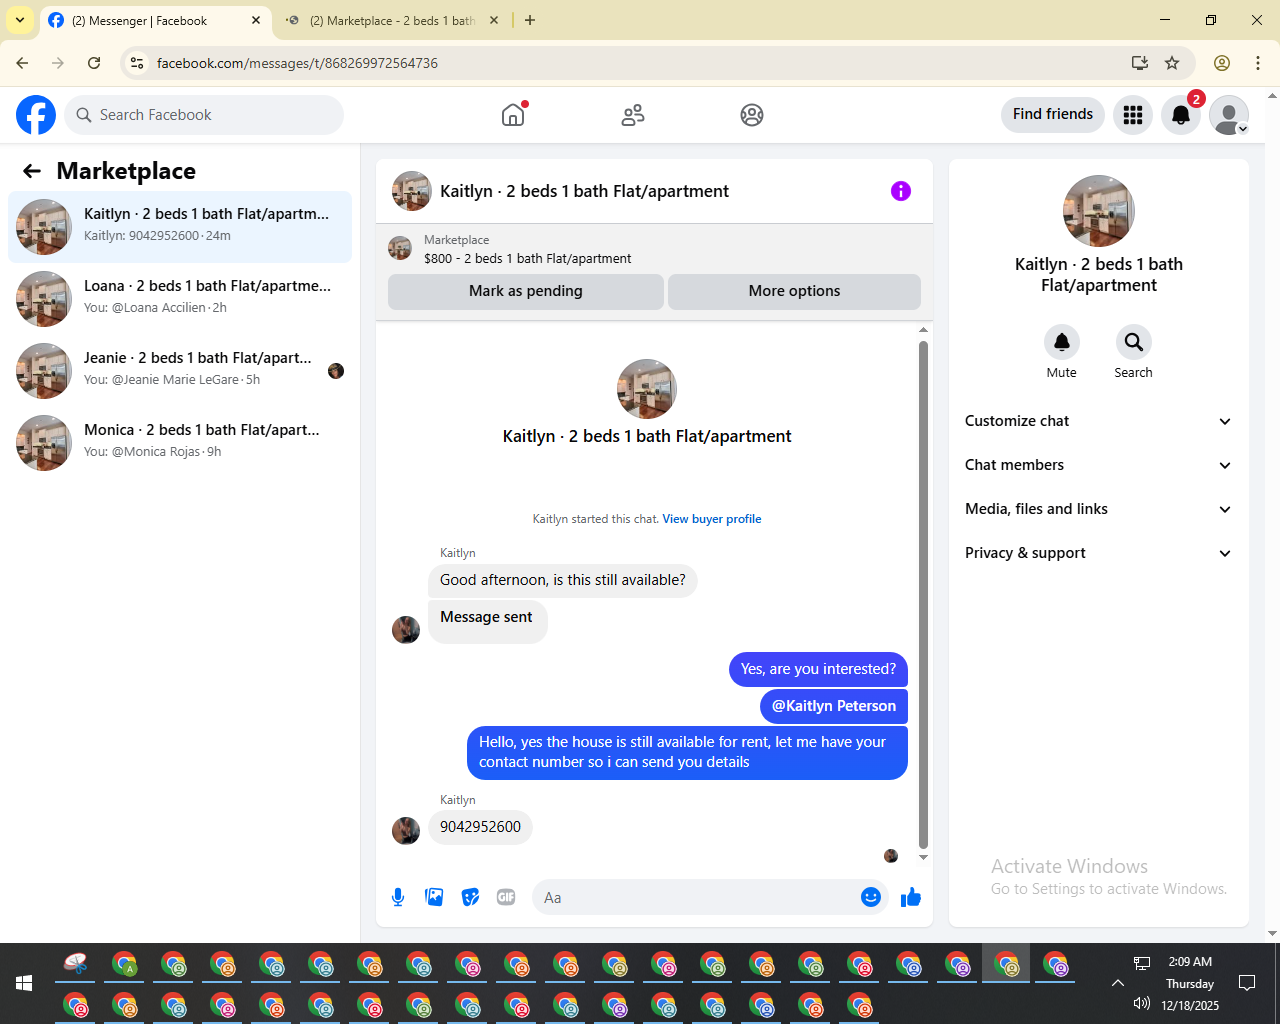
Task: Show hidden system tray icons
Action: 1118,983
